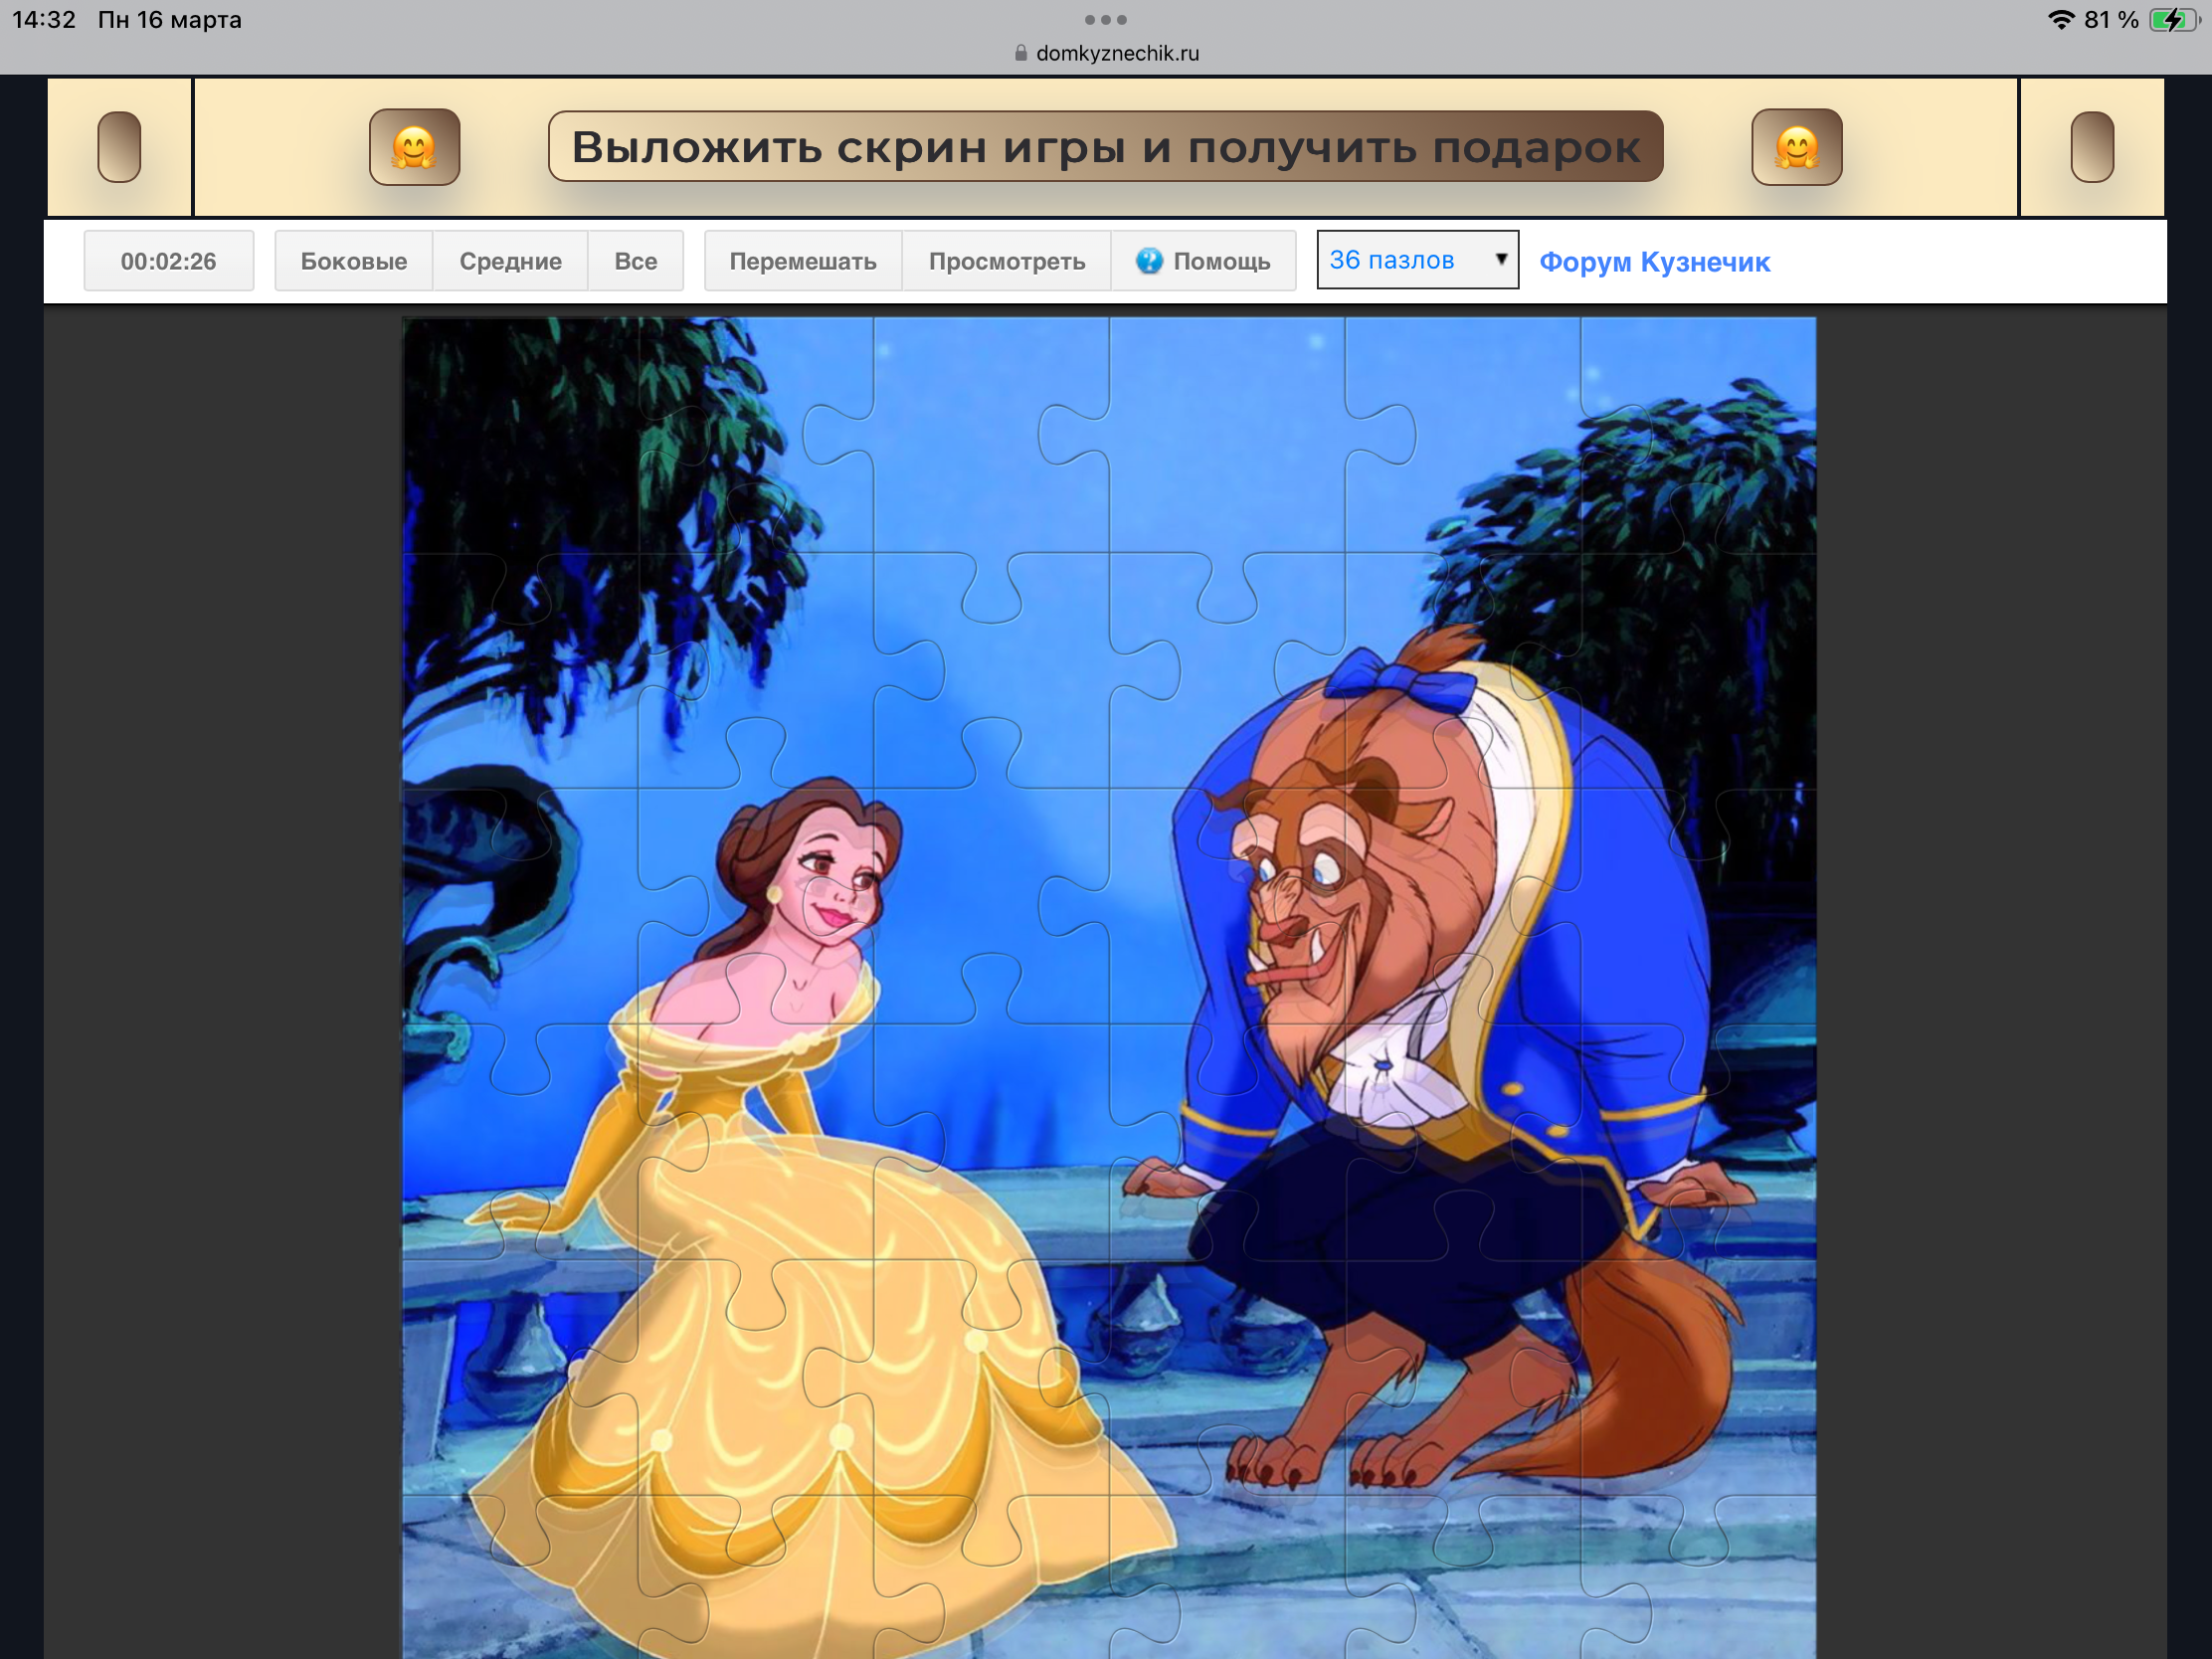The height and width of the screenshot is (1659, 2212).
Task: Tap the padlock icon in address bar
Action: [1020, 53]
